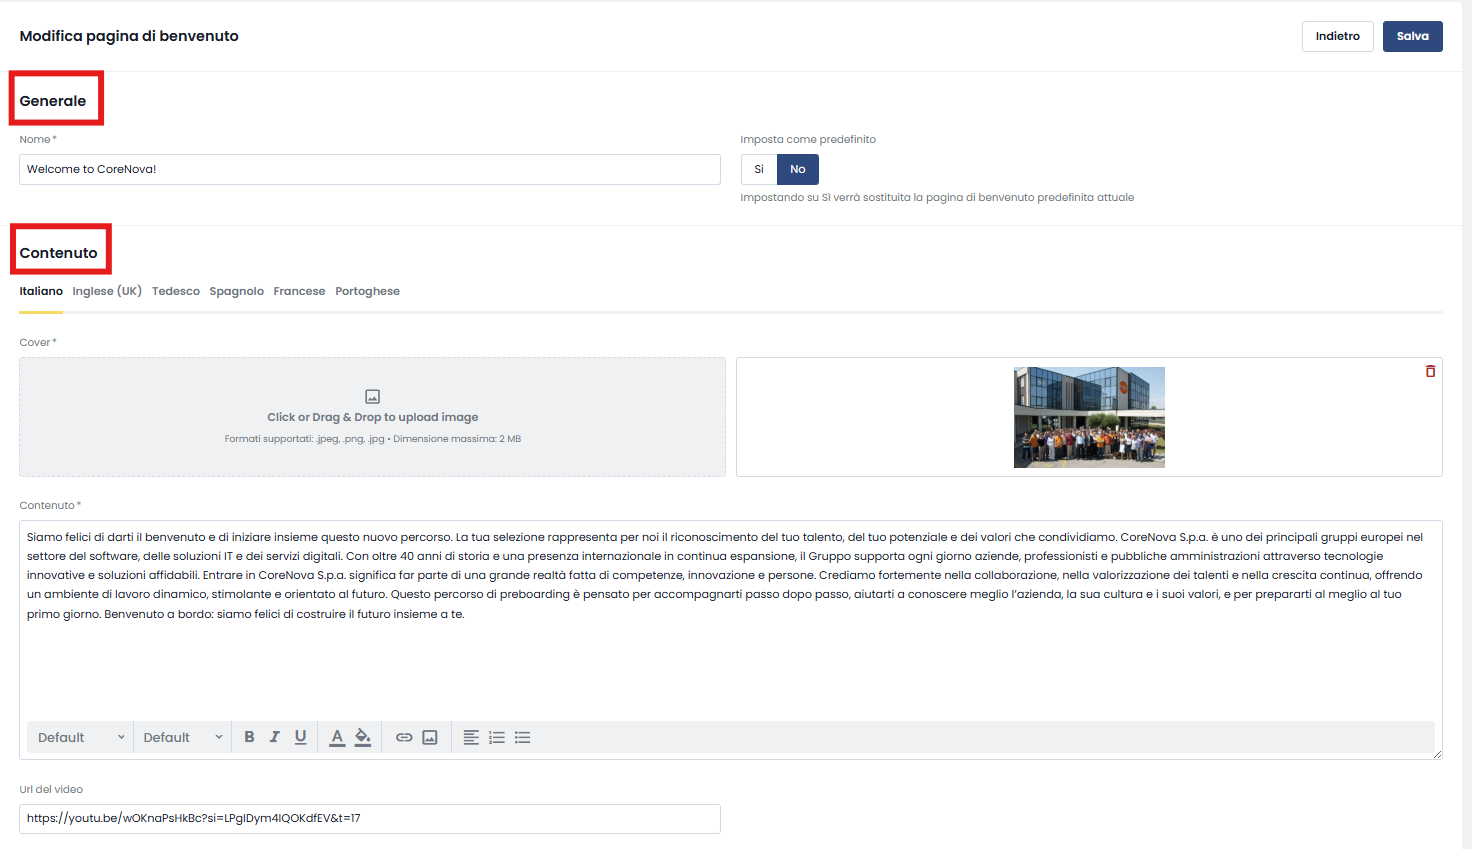This screenshot has width=1472, height=849.
Task: Click the "Contenuto" section heading above the tabs
Action: click(x=59, y=253)
